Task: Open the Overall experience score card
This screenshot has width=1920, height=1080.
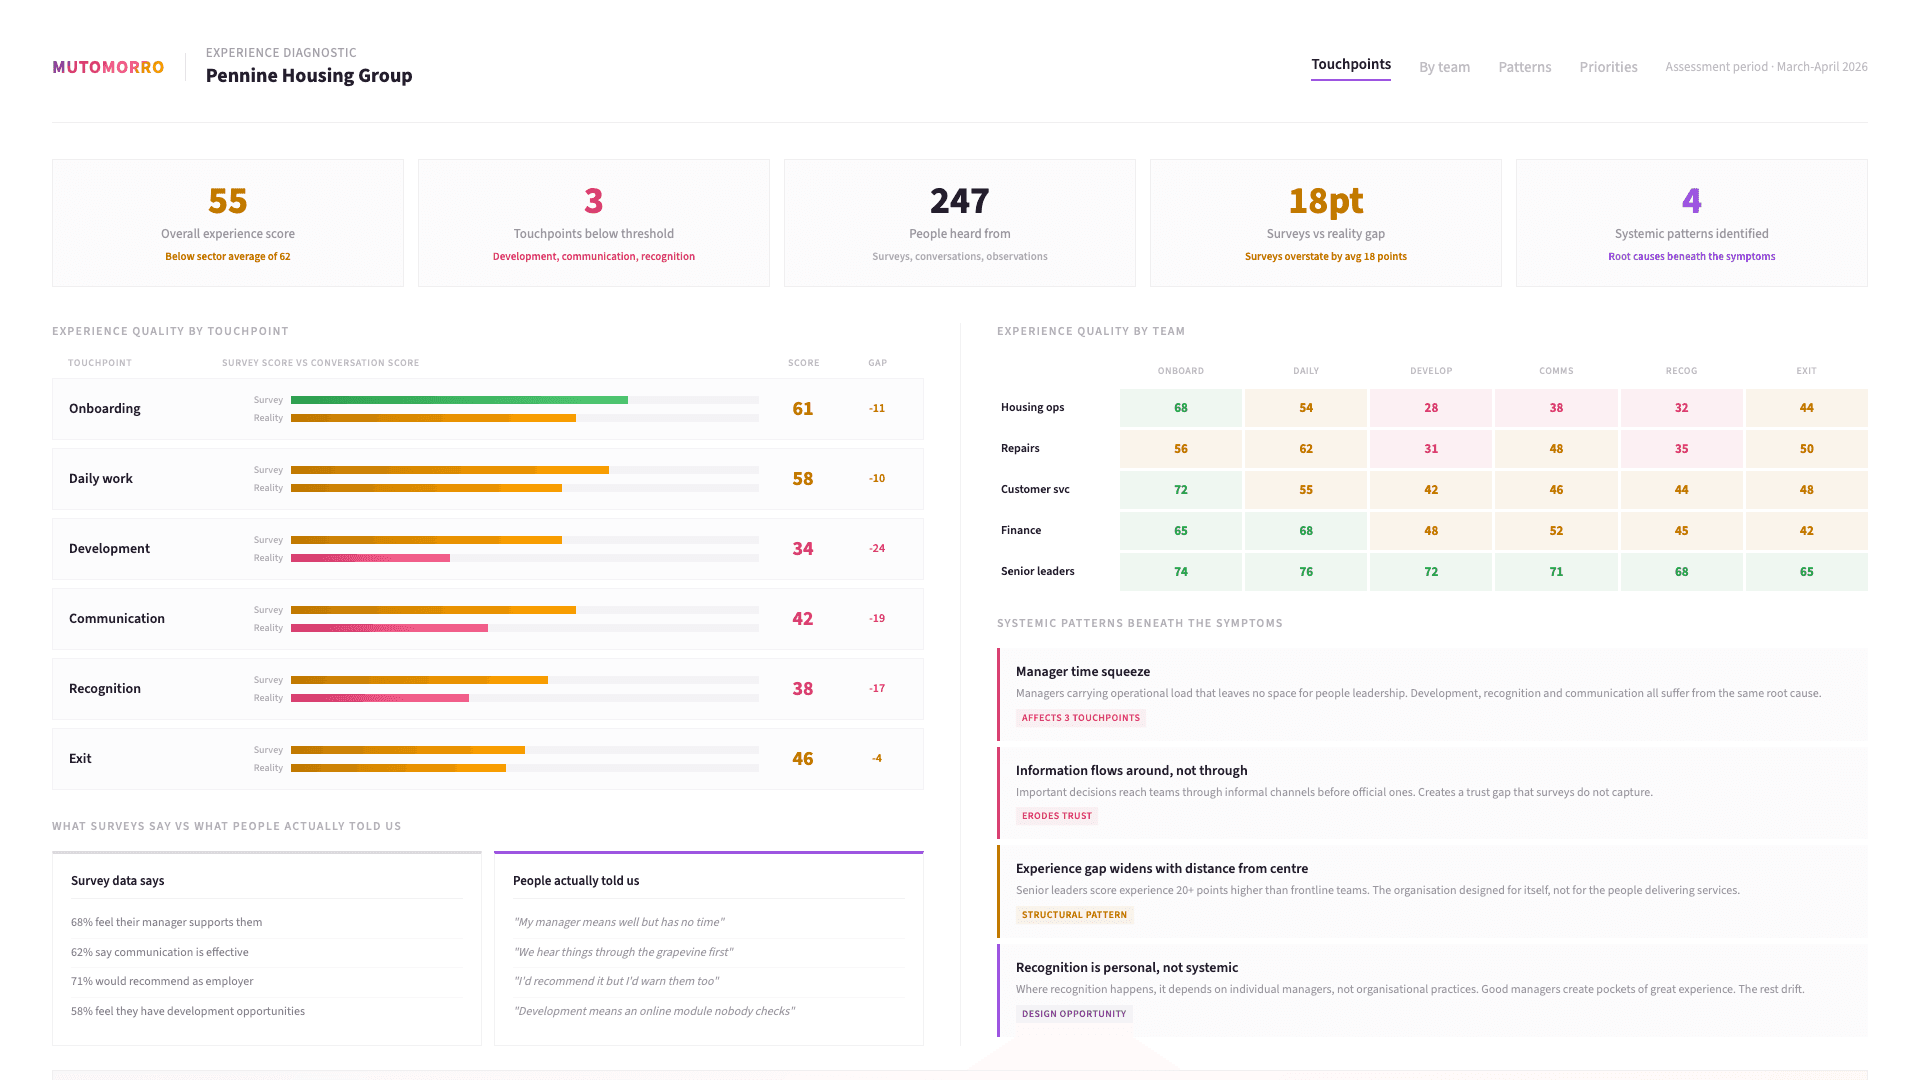Action: (x=227, y=222)
